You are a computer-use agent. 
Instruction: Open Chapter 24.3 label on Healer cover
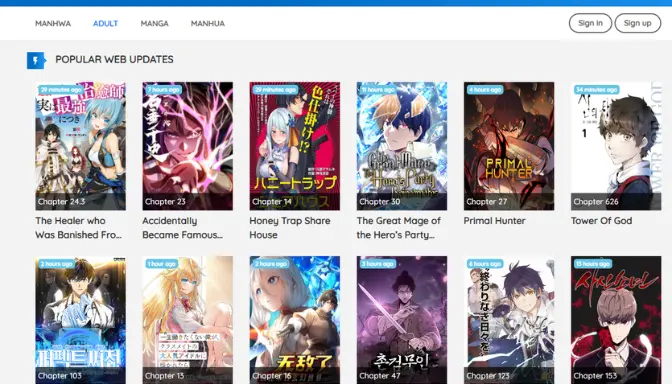pyautogui.click(x=62, y=201)
